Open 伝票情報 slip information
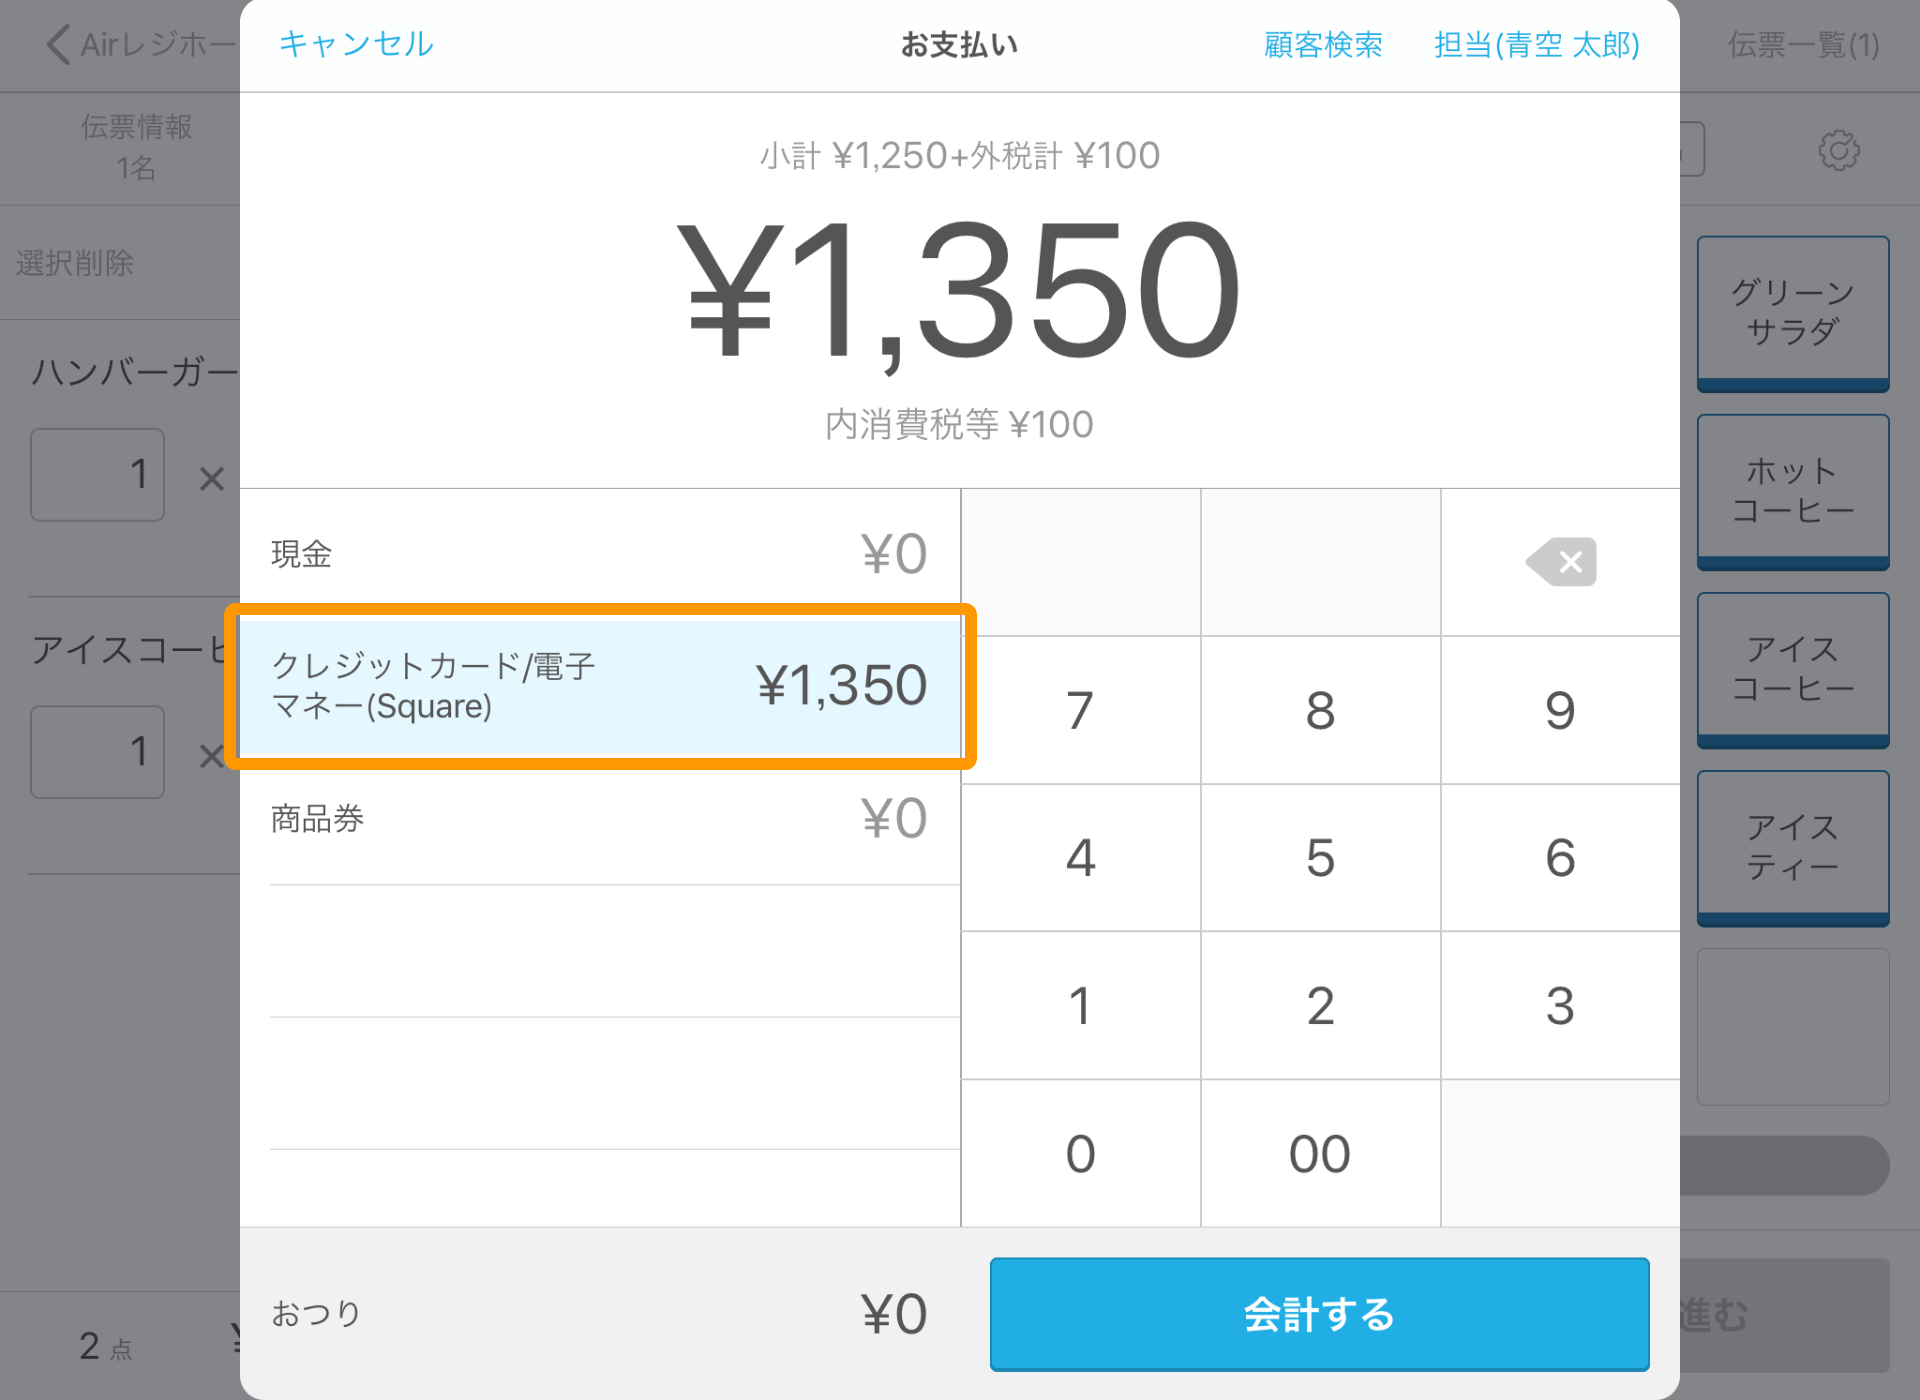 [136, 147]
